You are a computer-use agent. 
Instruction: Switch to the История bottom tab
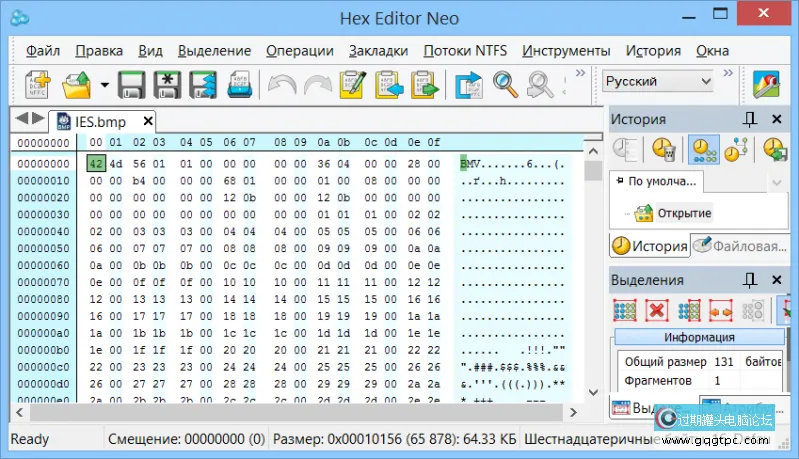point(650,246)
